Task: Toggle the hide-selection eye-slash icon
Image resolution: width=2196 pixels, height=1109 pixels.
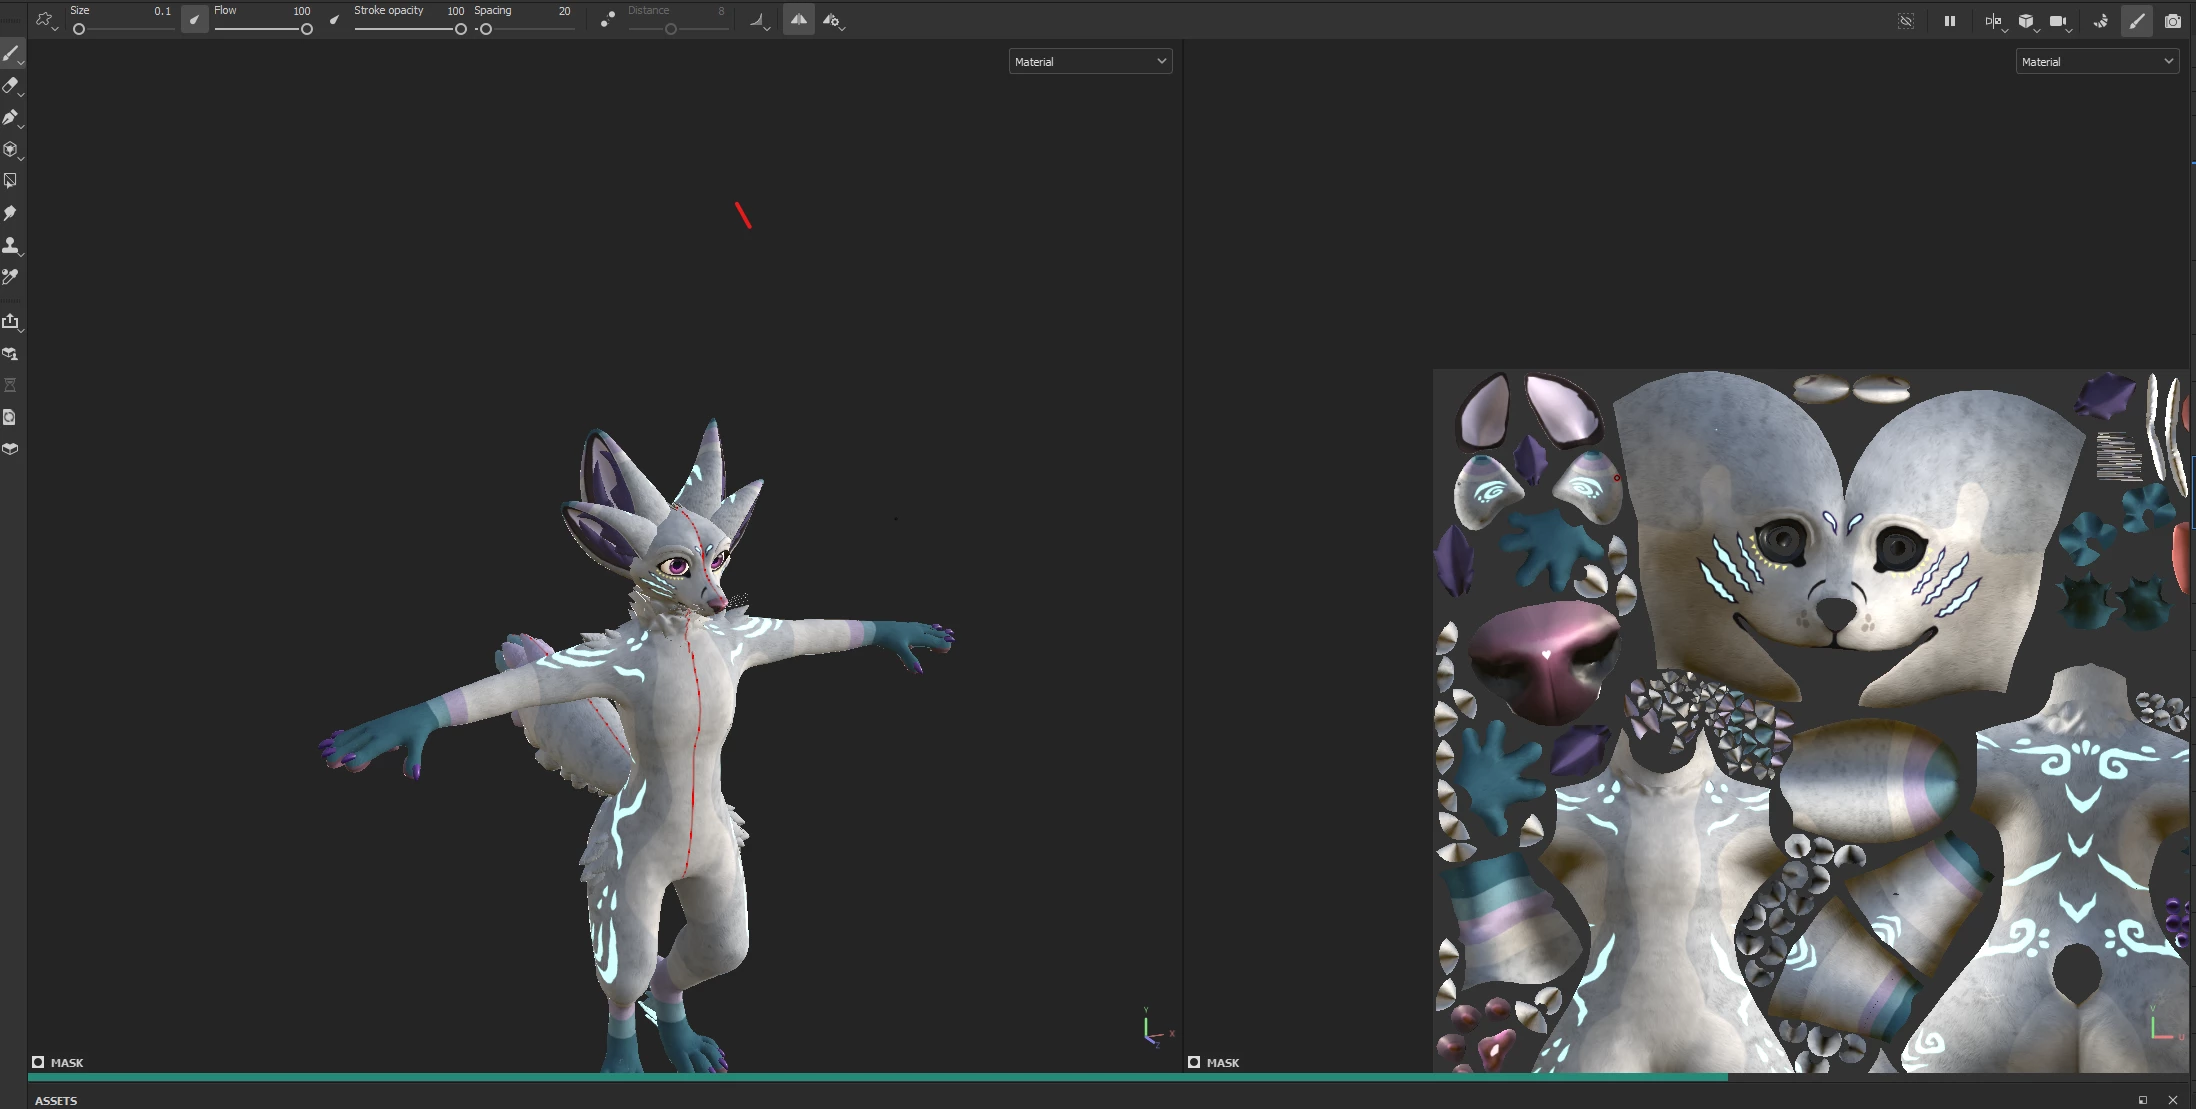Action: pyautogui.click(x=1906, y=21)
